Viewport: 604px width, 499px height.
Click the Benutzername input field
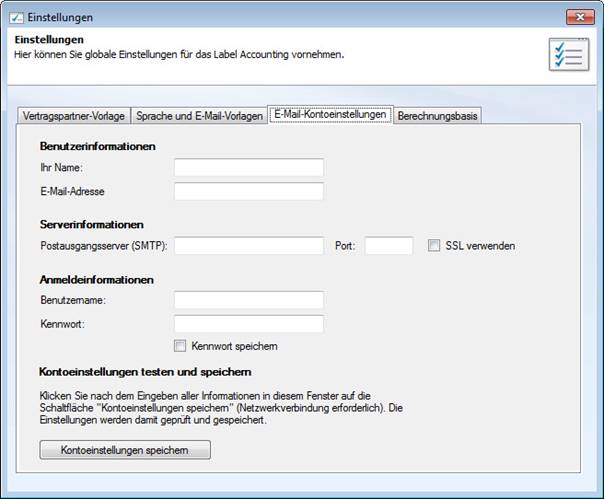[x=249, y=300]
